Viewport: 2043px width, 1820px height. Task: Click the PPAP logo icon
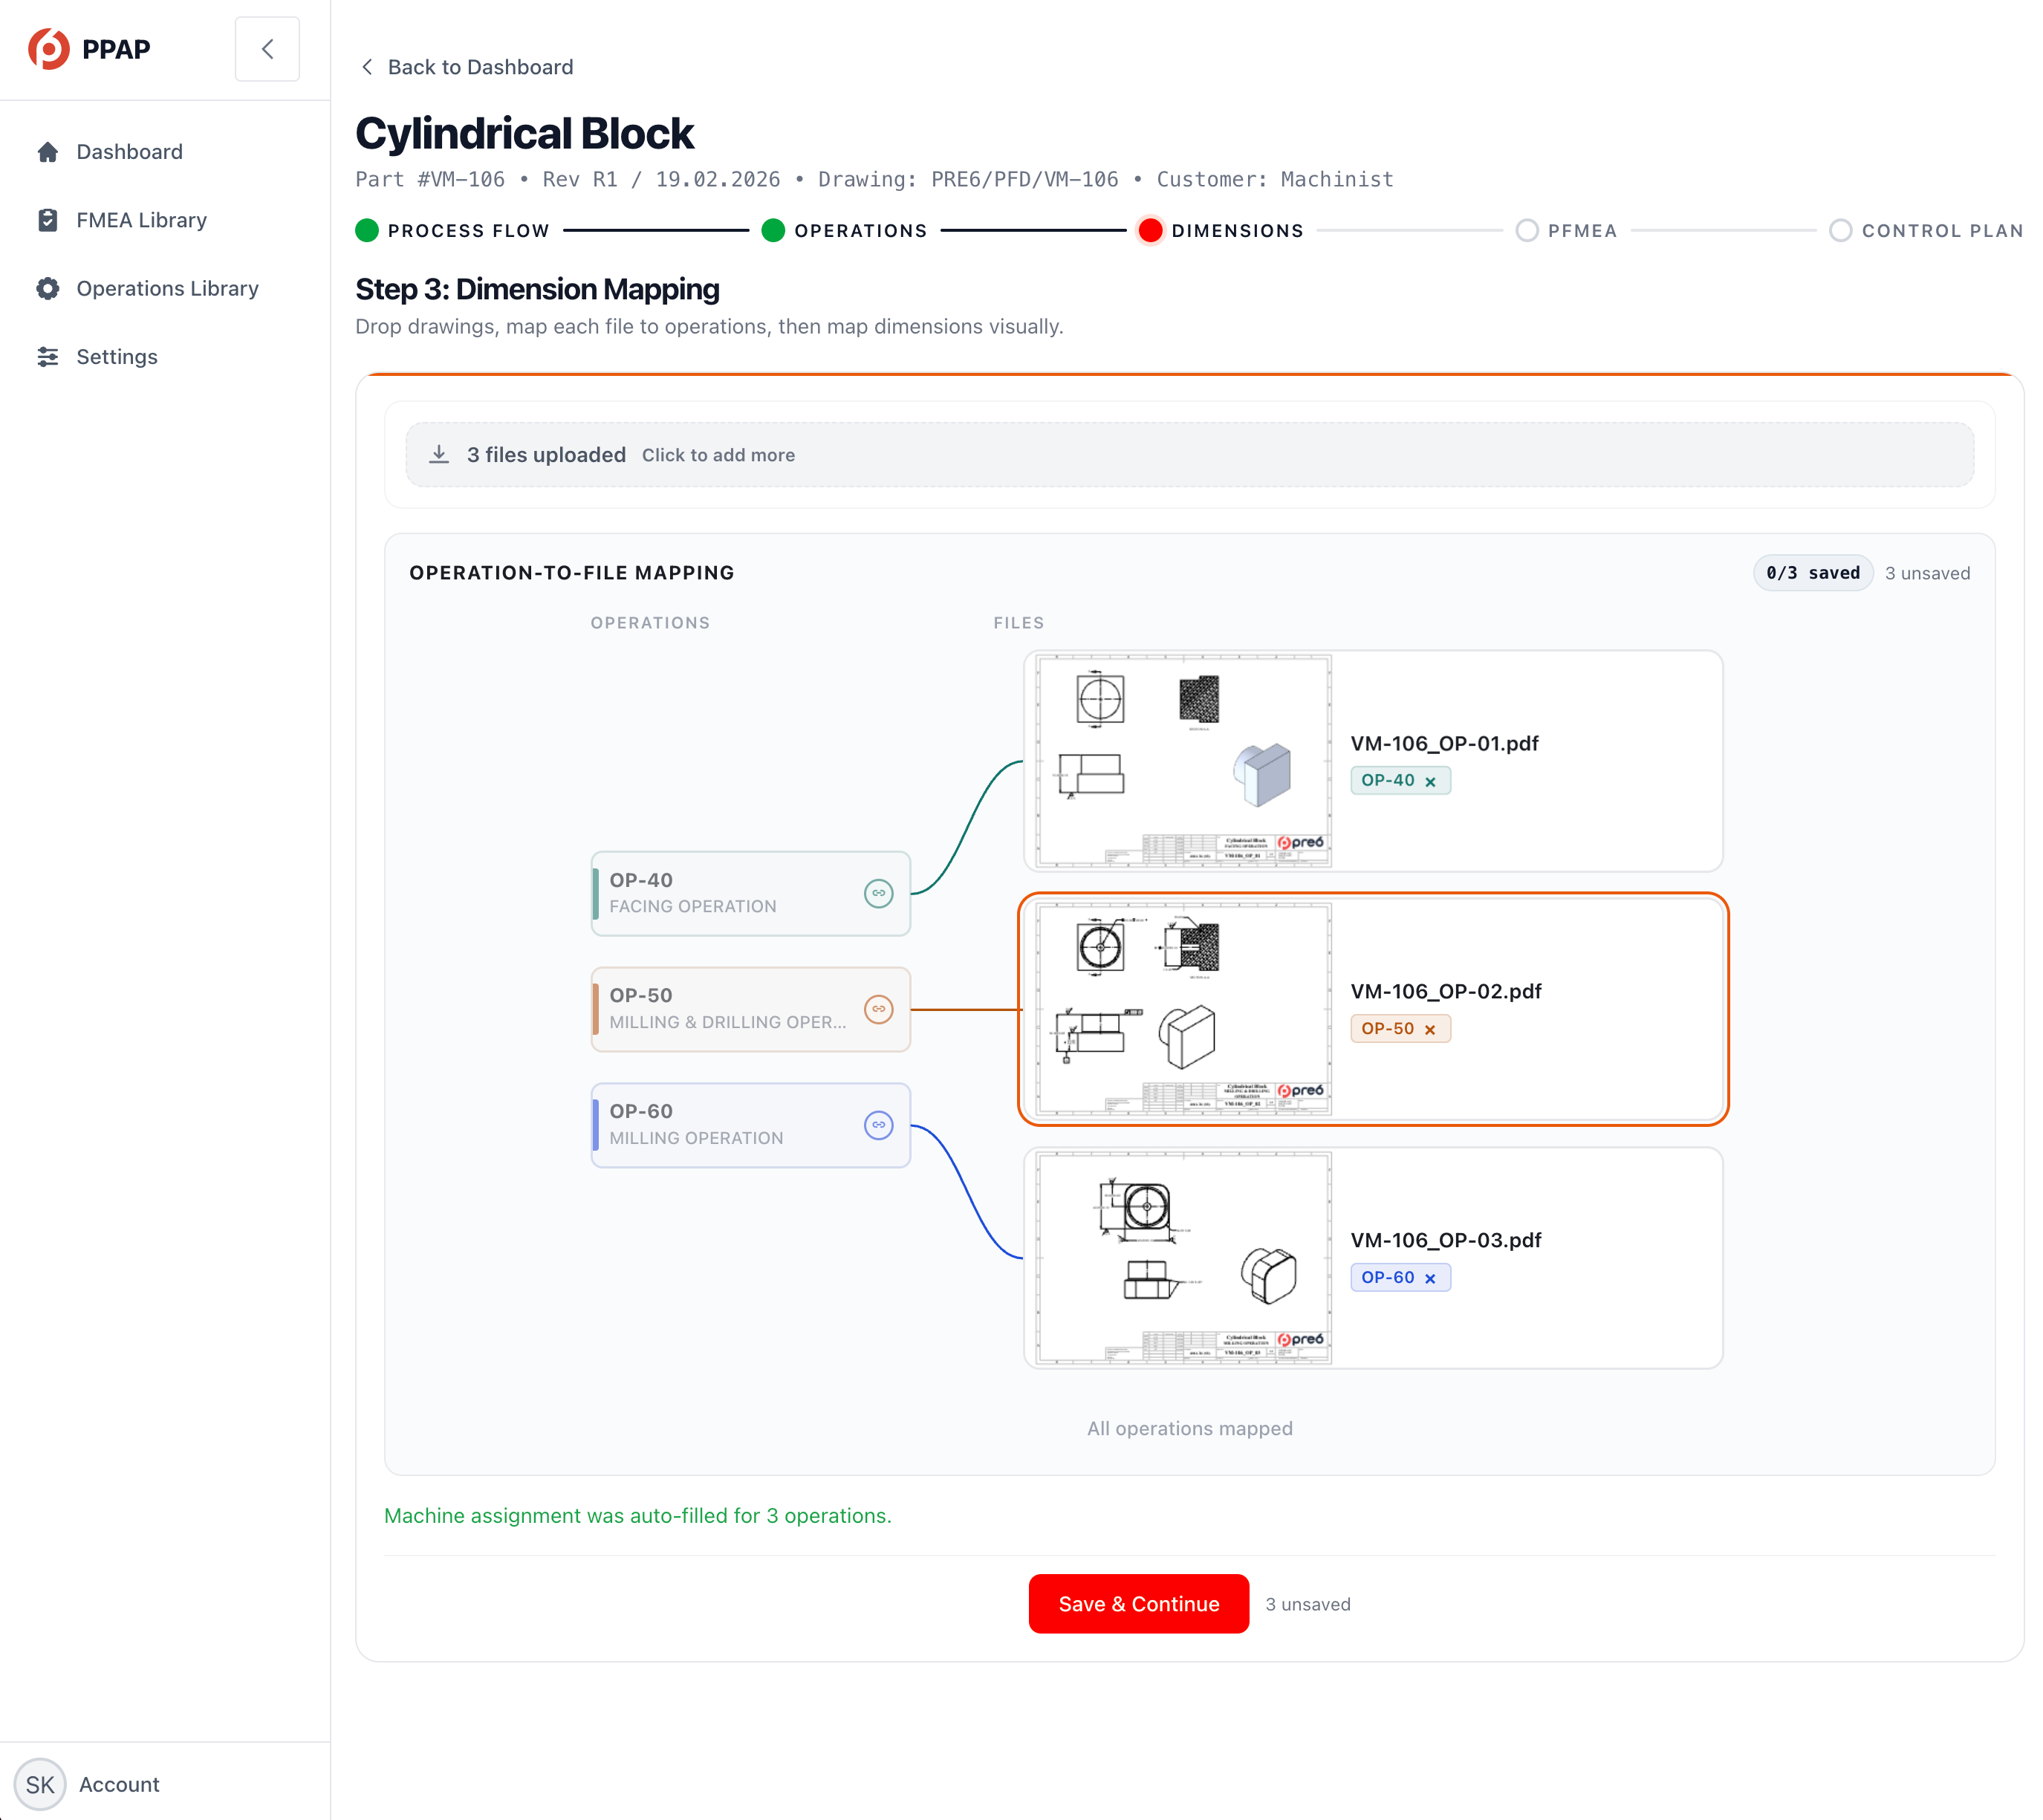point(48,49)
